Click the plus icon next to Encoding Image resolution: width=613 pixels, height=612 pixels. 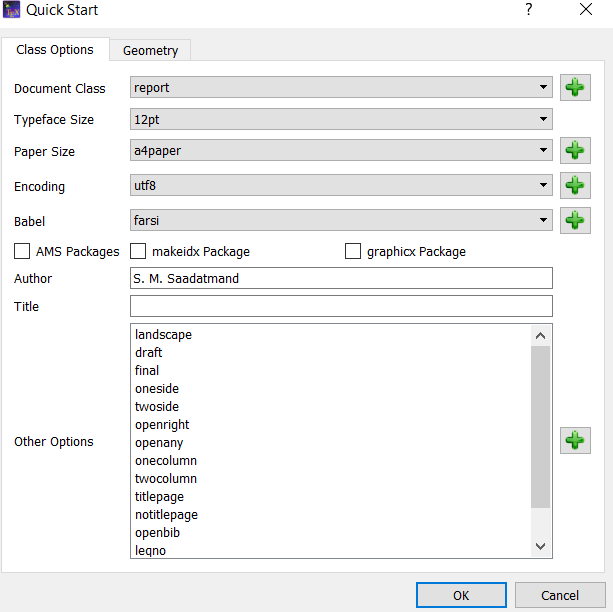coord(575,185)
